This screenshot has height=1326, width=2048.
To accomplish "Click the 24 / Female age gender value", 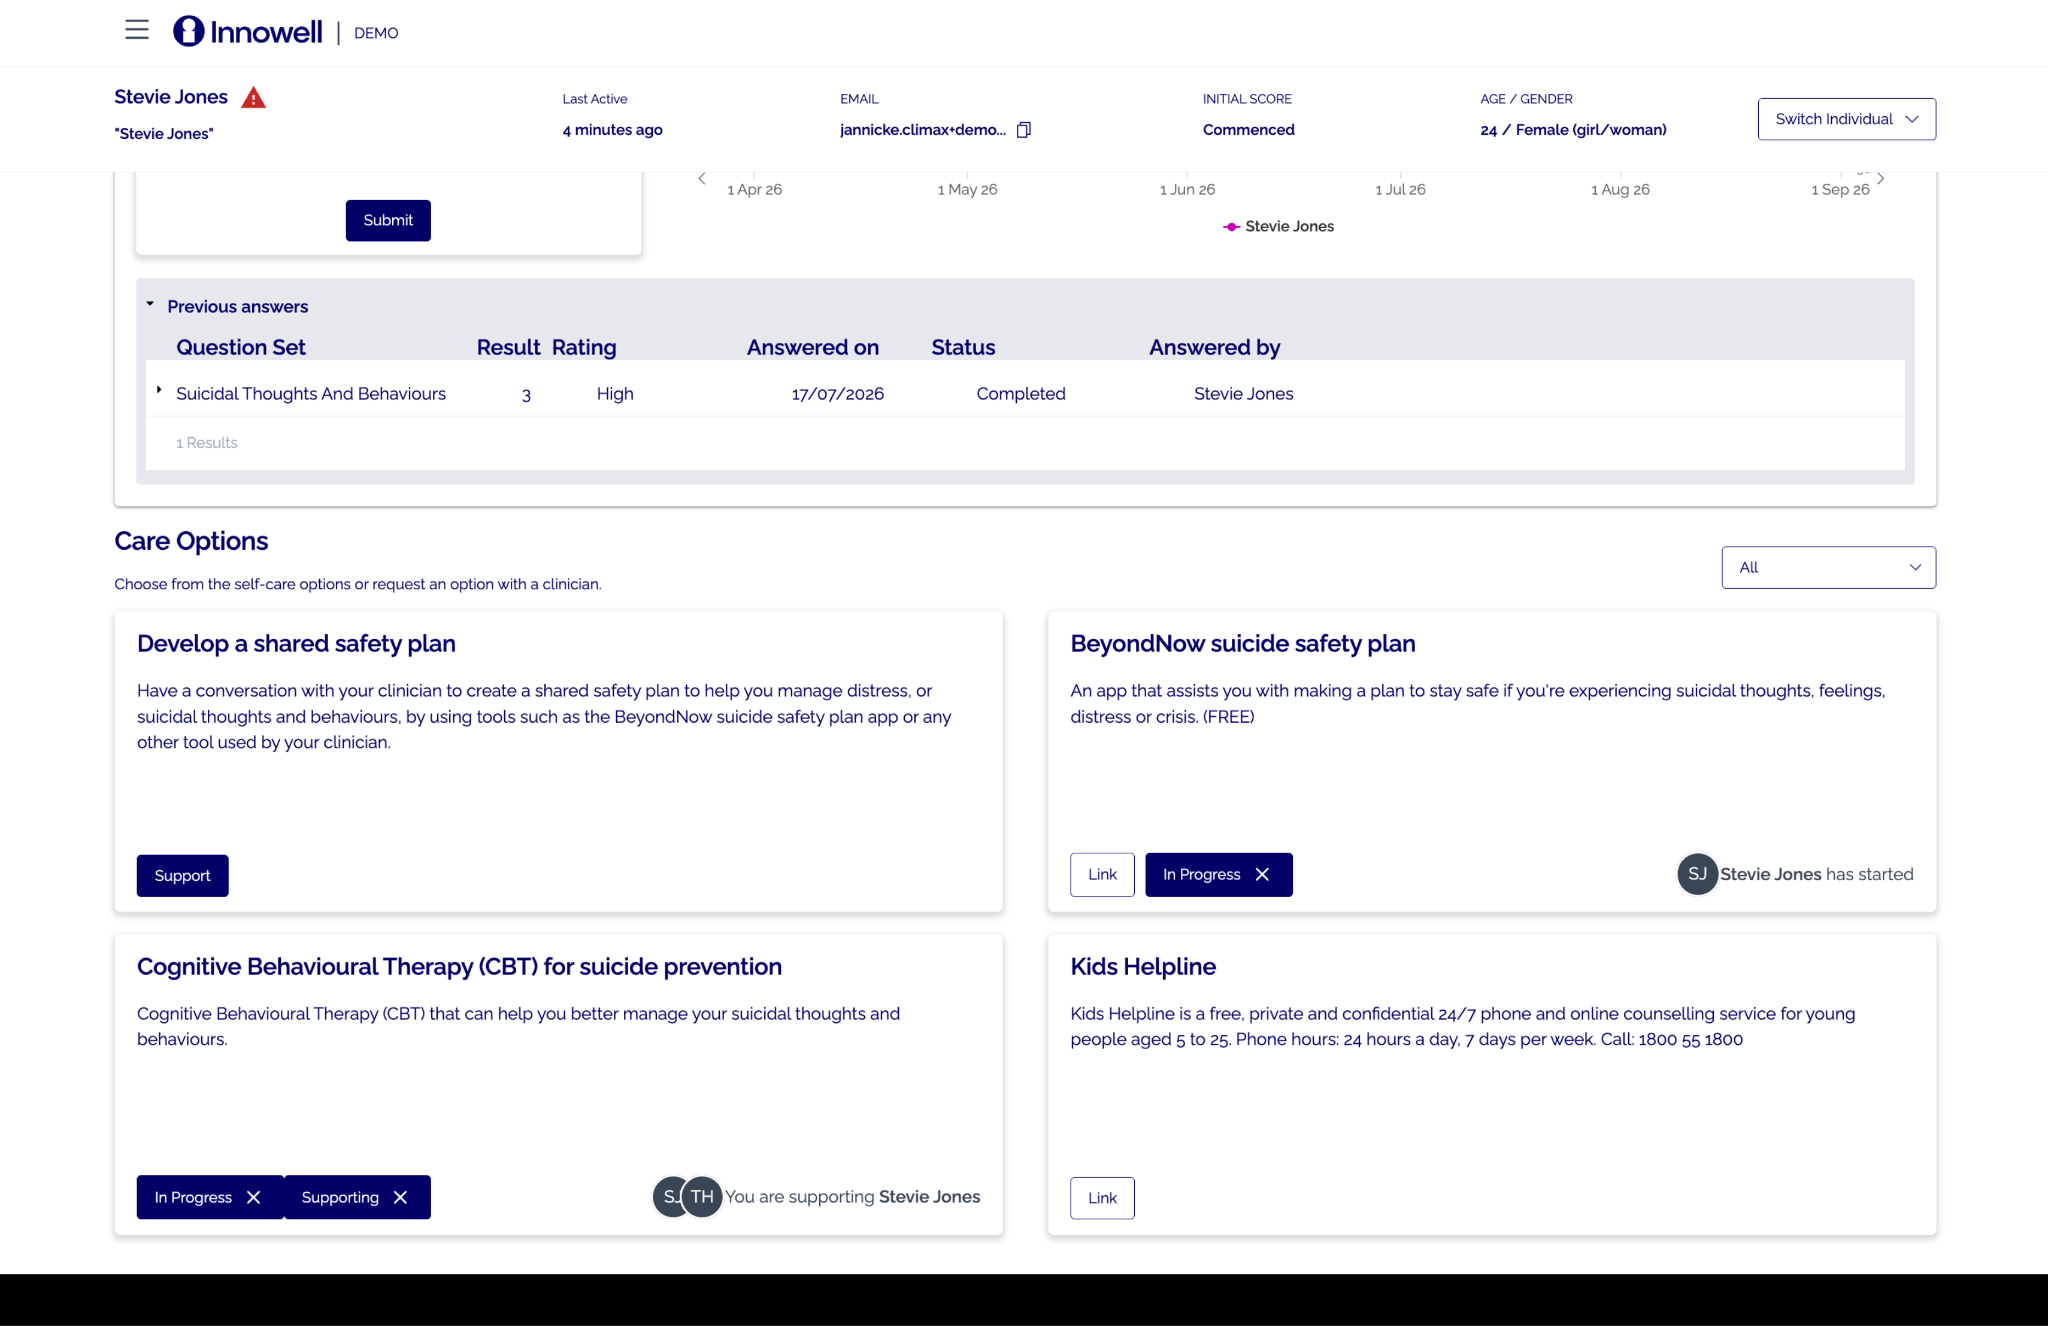I will (x=1573, y=130).
